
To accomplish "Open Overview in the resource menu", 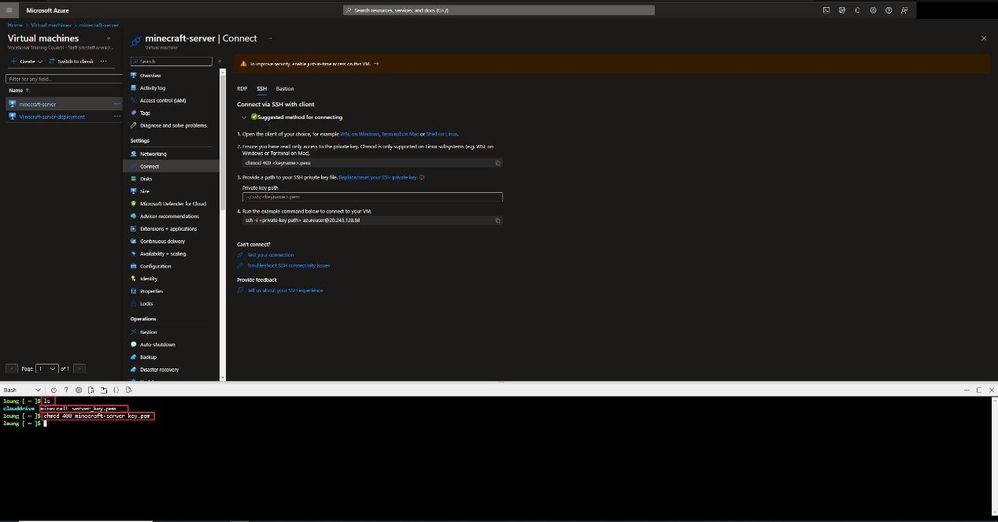I will coord(150,75).
